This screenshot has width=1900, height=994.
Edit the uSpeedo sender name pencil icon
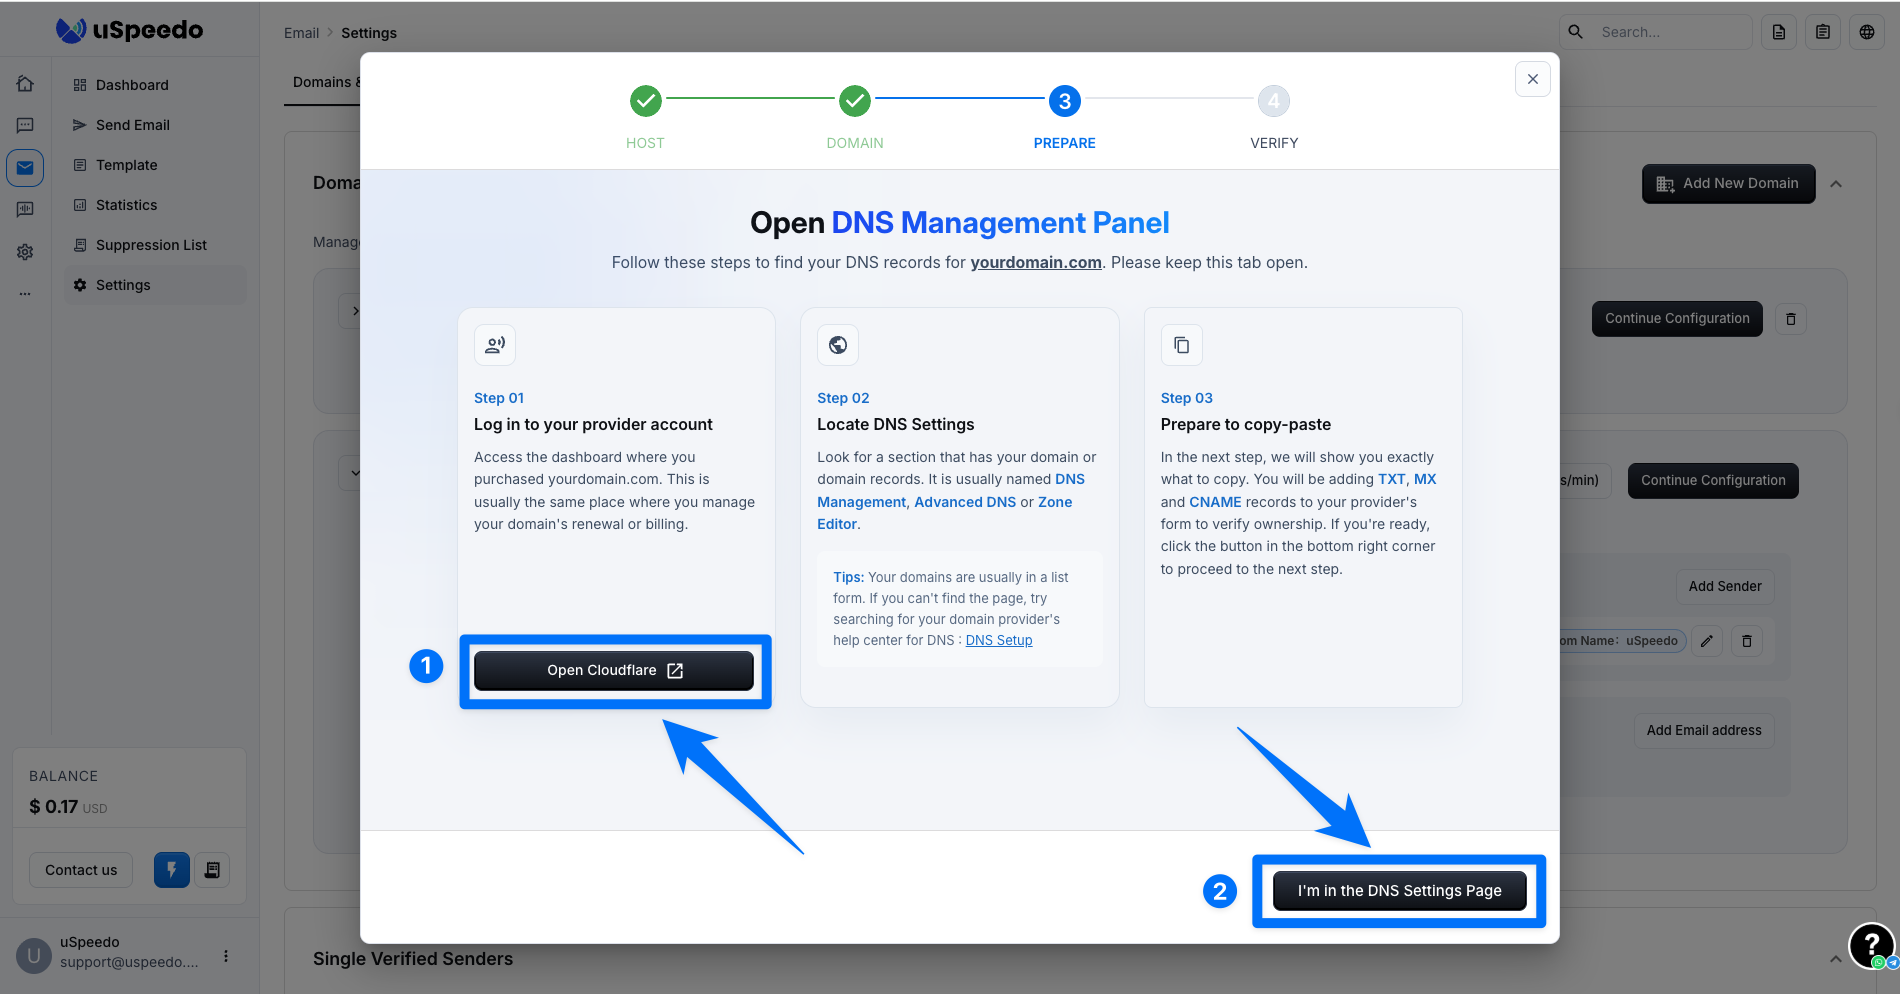(1707, 641)
